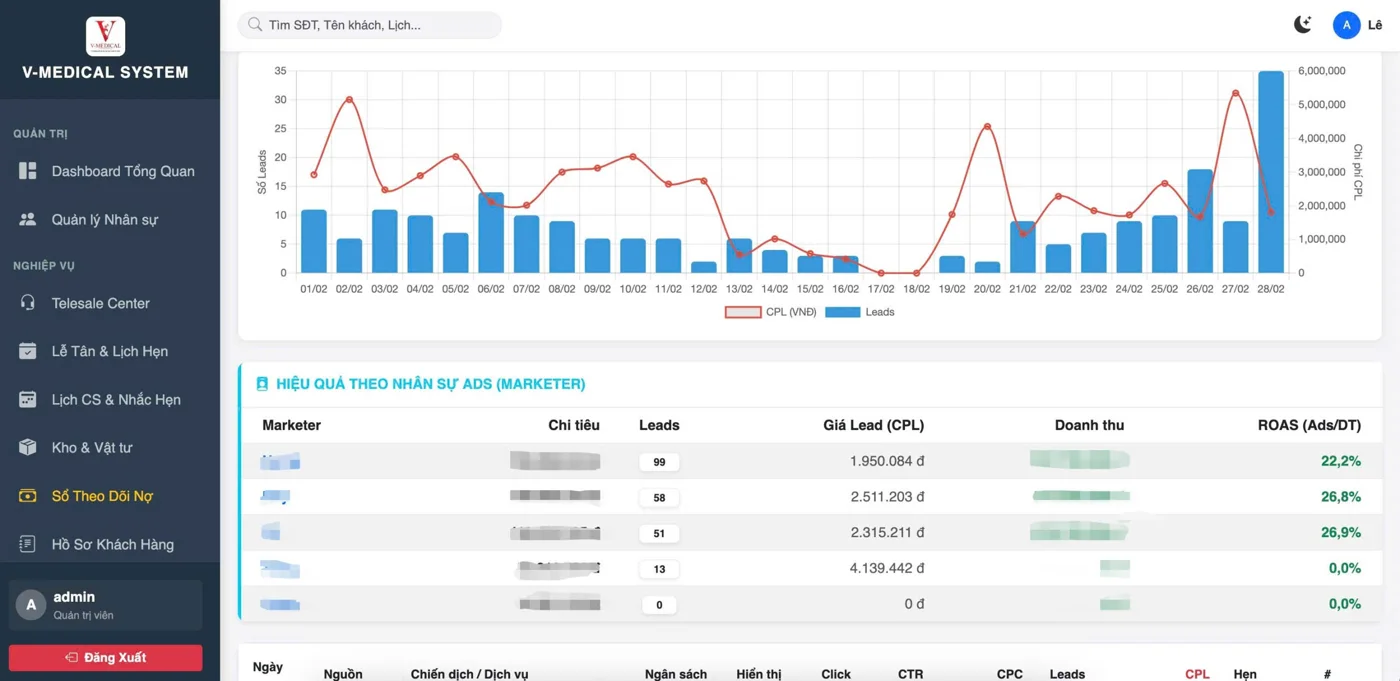The image size is (1400, 681).
Task: Open Hồ Sơ Khách Hàng page
Action: coord(110,544)
